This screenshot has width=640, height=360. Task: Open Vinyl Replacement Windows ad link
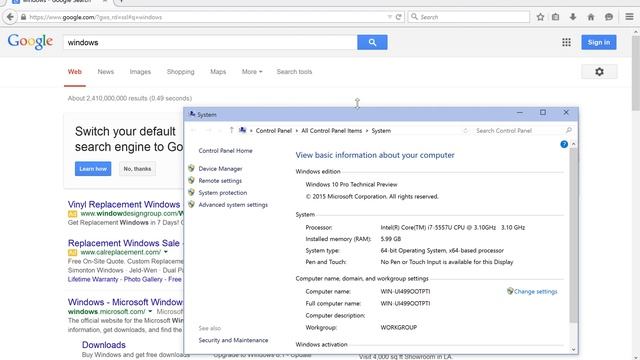[x=124, y=204]
